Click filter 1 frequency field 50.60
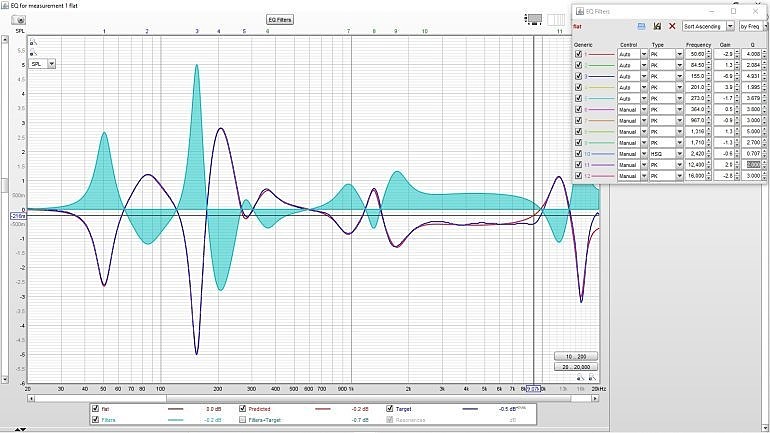This screenshot has width=770, height=433. tap(695, 54)
